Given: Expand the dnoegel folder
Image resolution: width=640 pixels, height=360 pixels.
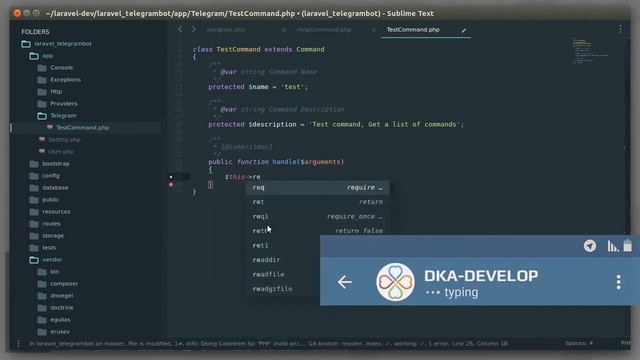Looking at the screenshot, I should 55,296.
